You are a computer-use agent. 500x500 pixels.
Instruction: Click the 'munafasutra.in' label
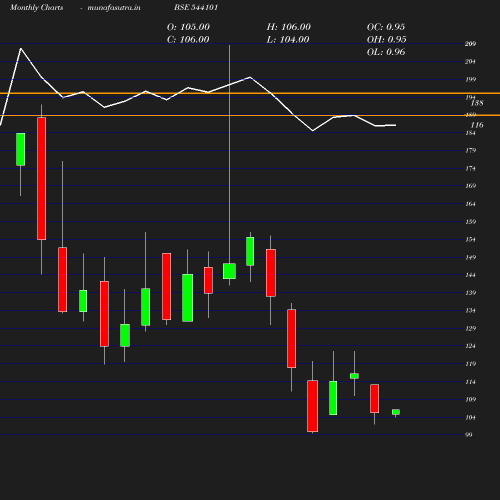[114, 8]
